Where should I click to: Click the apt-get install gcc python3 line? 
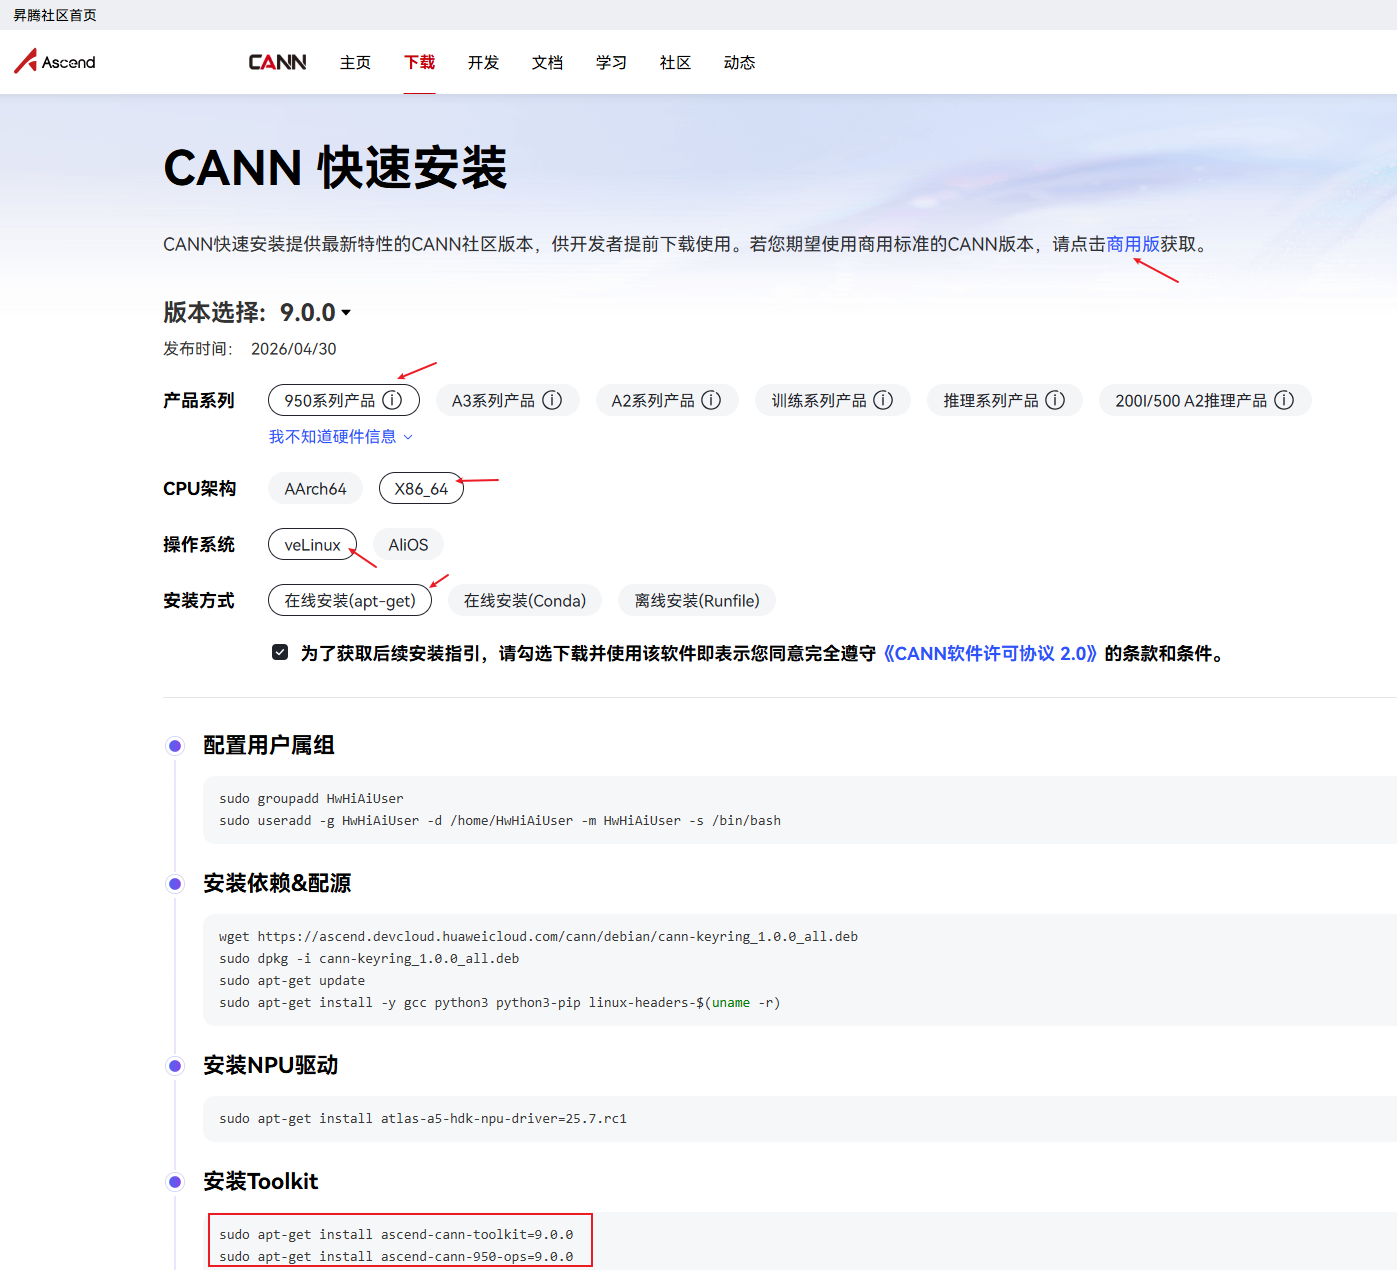[500, 1002]
